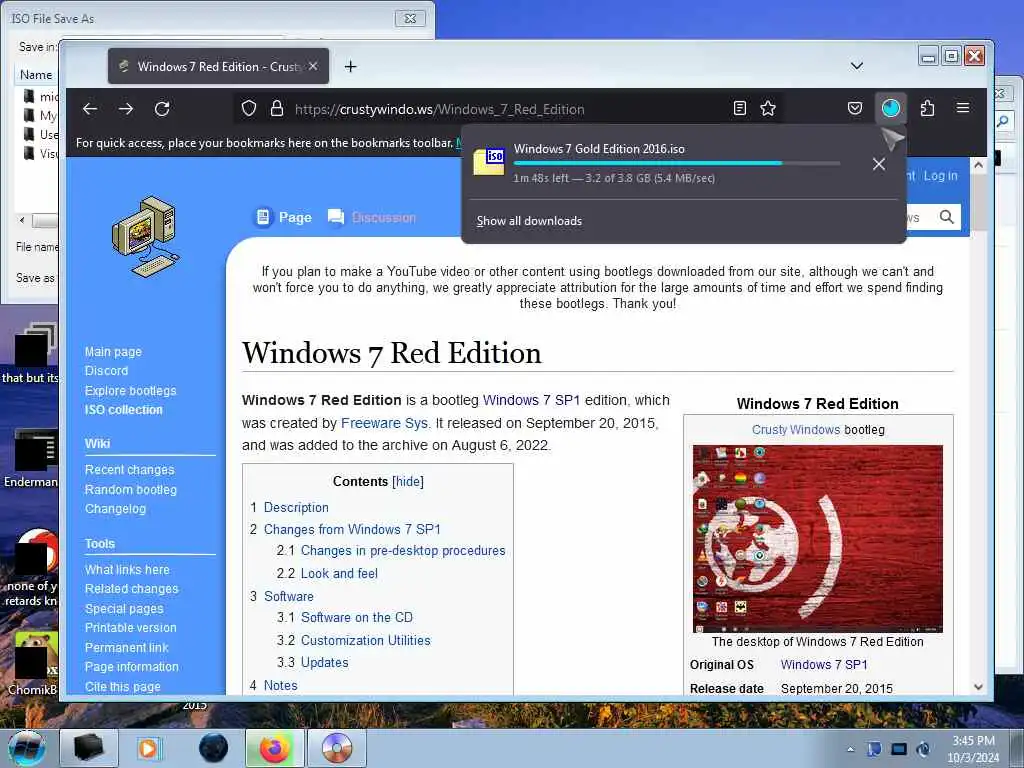This screenshot has width=1024, height=768.
Task: Click the padlock site security icon
Action: (277, 108)
